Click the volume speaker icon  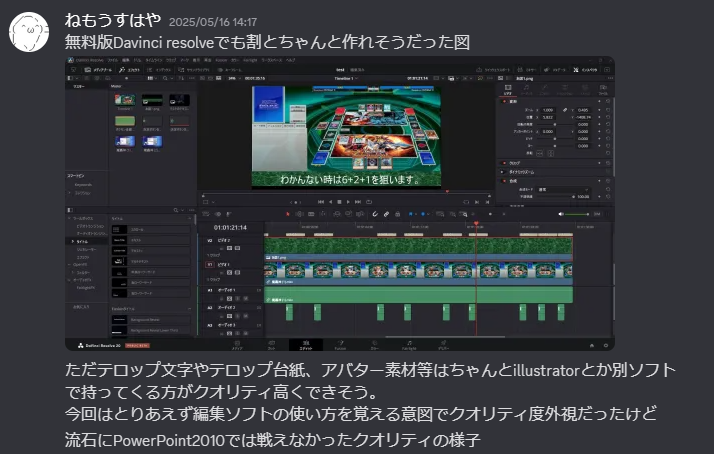tap(561, 214)
